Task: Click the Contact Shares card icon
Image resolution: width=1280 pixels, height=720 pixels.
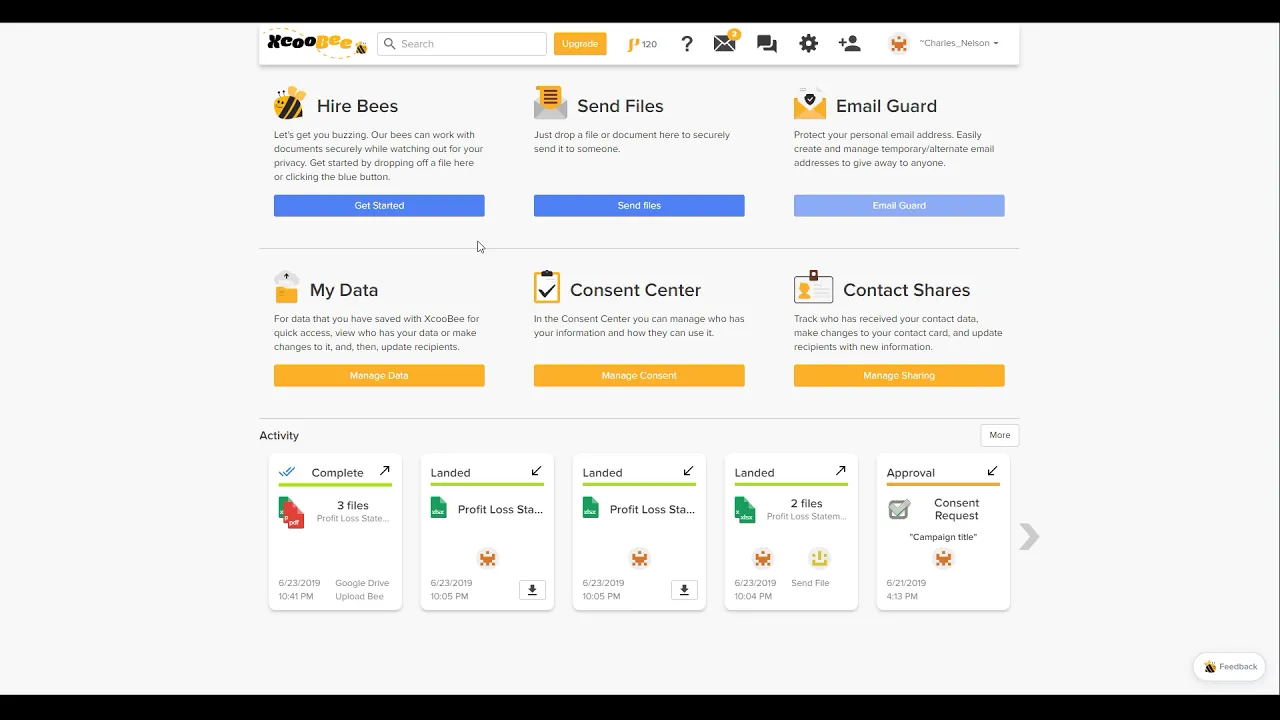Action: [x=813, y=287]
